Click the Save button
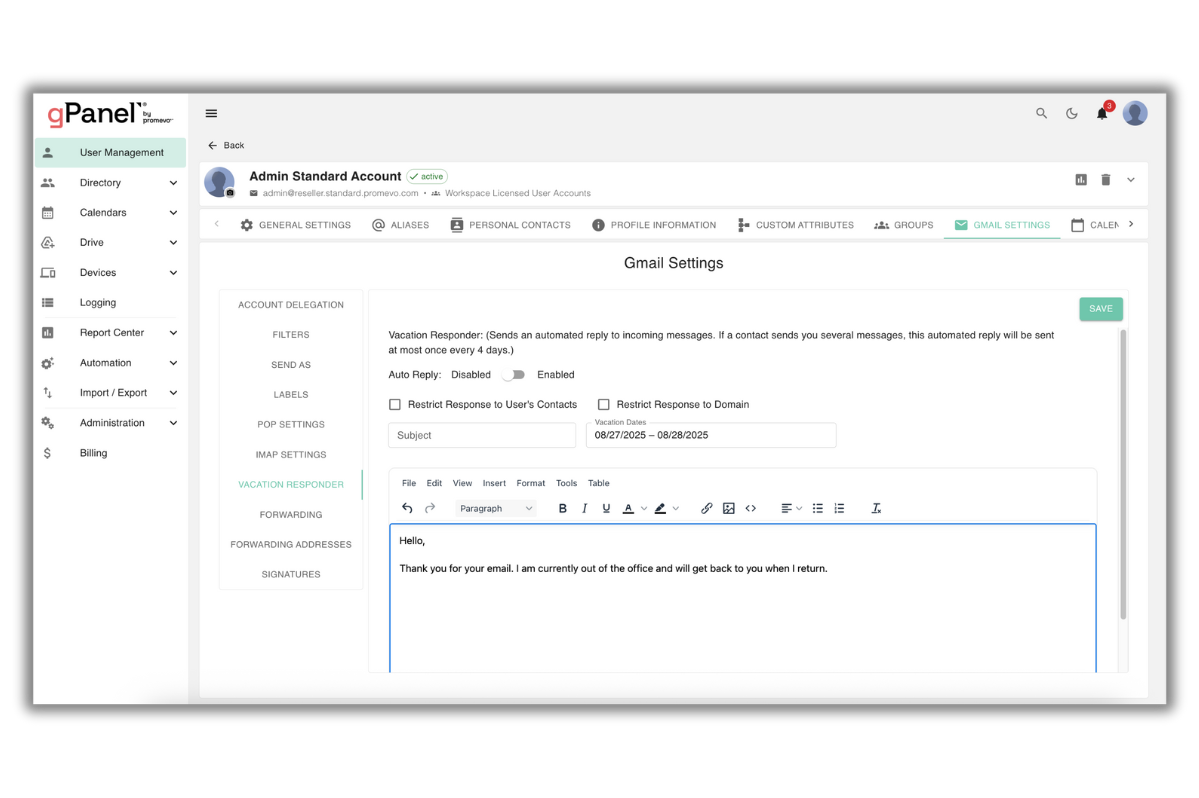Image resolution: width=1199 pixels, height=798 pixels. click(x=1100, y=309)
